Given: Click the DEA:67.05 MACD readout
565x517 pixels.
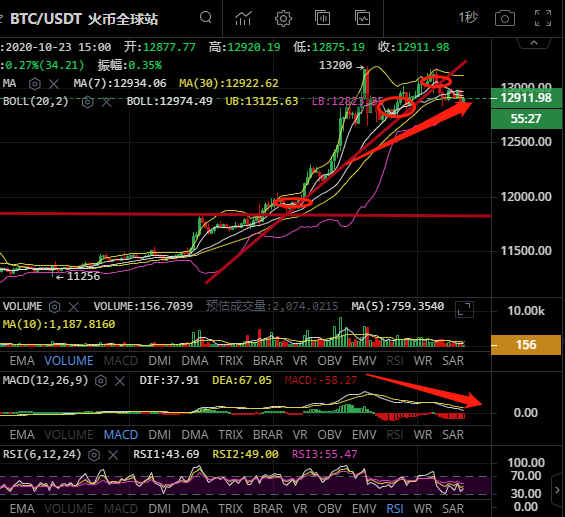Looking at the screenshot, I should click(x=242, y=380).
